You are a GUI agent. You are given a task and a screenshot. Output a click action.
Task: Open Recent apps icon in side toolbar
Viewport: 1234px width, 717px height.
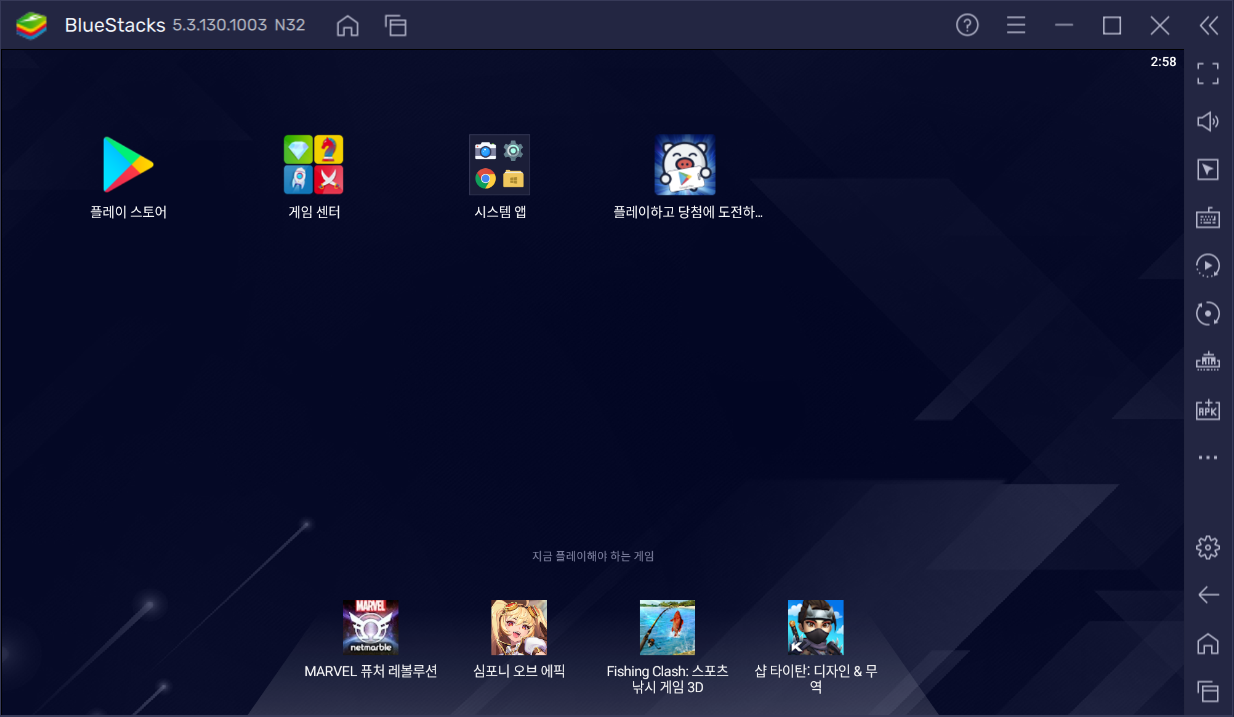[1208, 690]
